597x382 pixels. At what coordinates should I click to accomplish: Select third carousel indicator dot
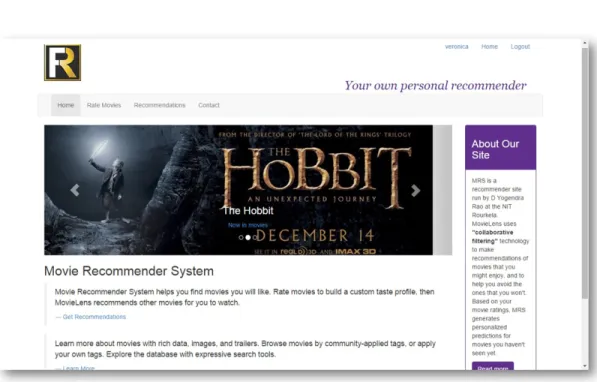tap(255, 237)
